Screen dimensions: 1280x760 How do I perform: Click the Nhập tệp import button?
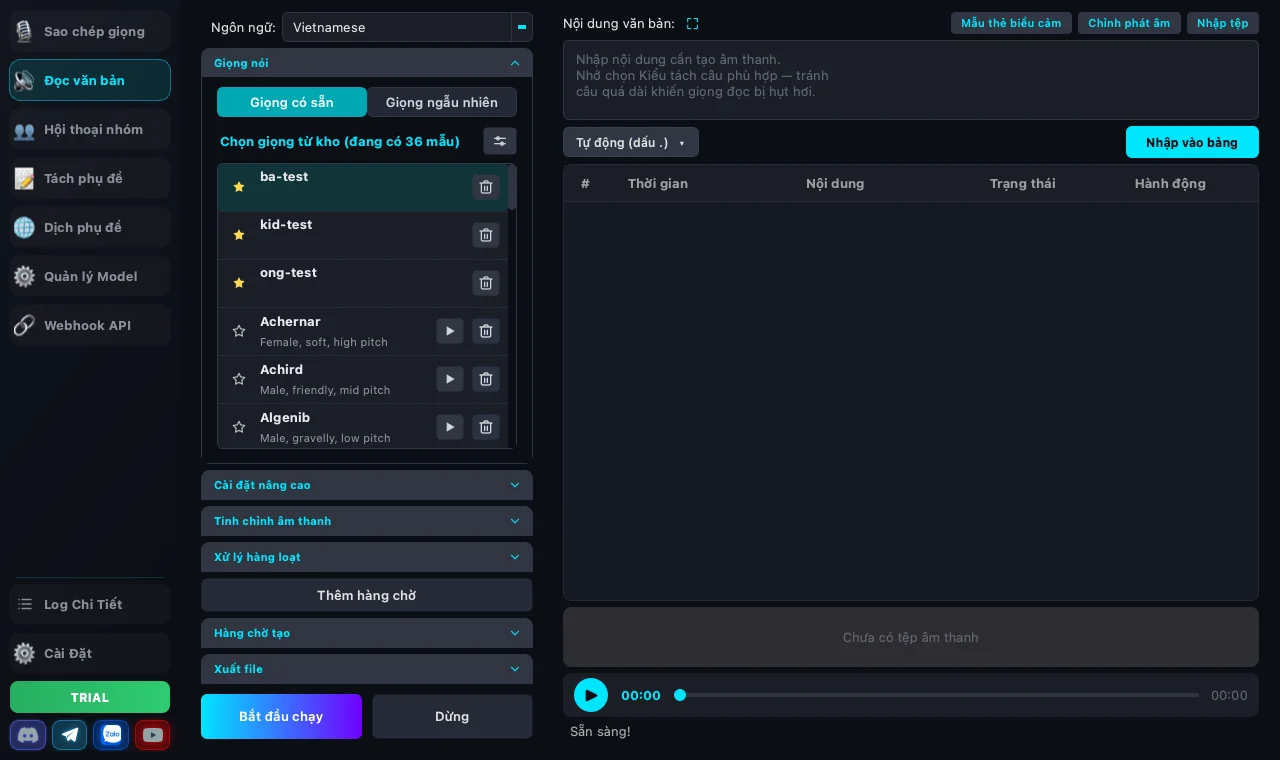[1223, 23]
